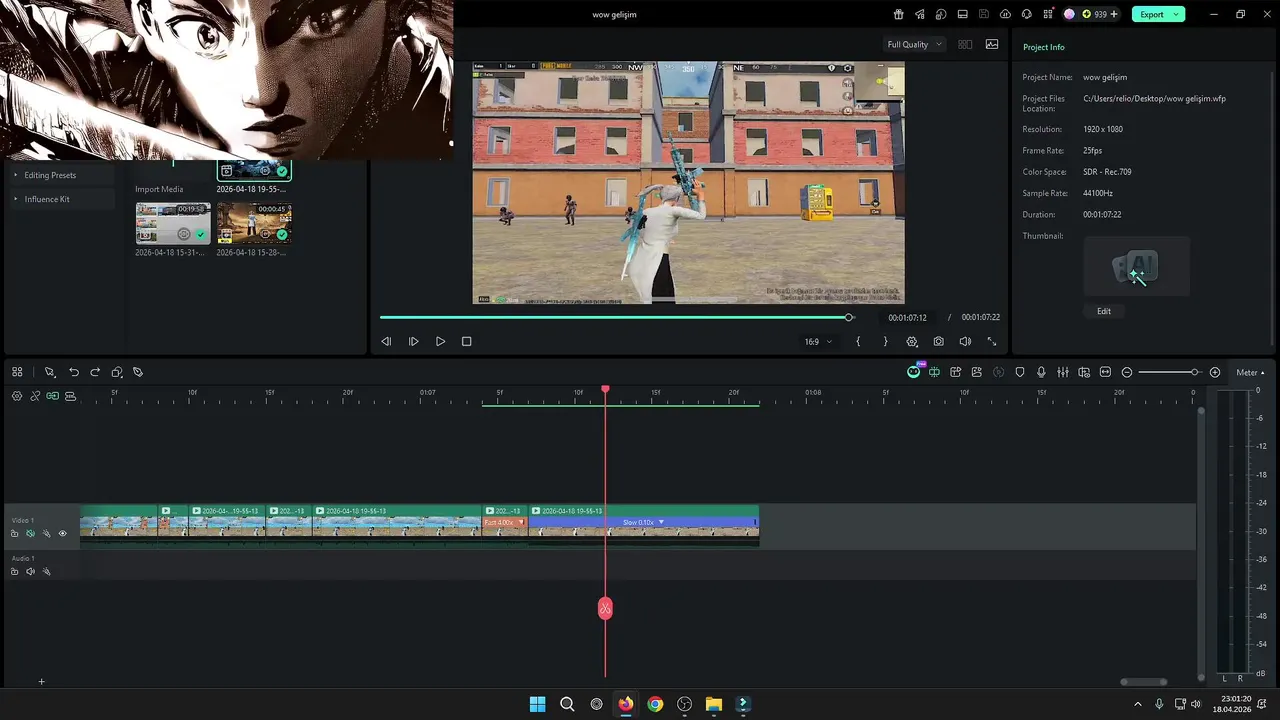Viewport: 1280px width, 720px height.
Task: Zoom out timeline with the minus icon
Action: tap(1127, 372)
